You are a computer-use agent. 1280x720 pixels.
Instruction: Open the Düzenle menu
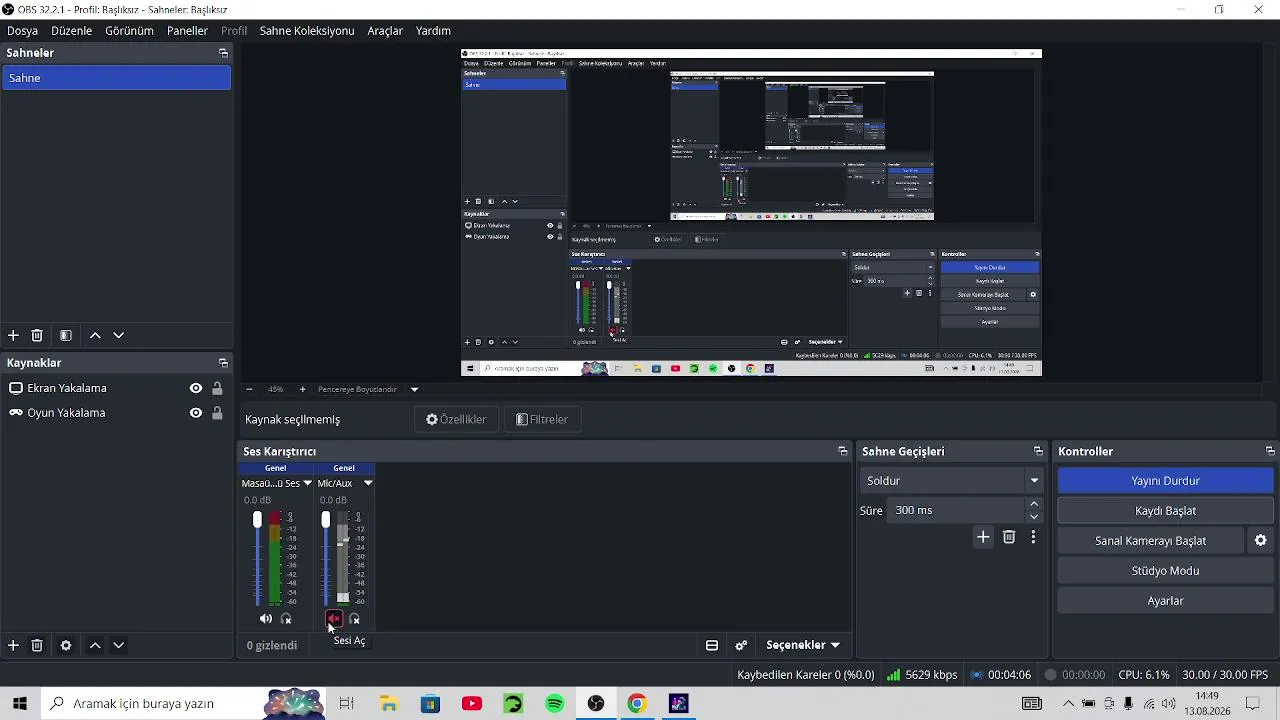(72, 31)
